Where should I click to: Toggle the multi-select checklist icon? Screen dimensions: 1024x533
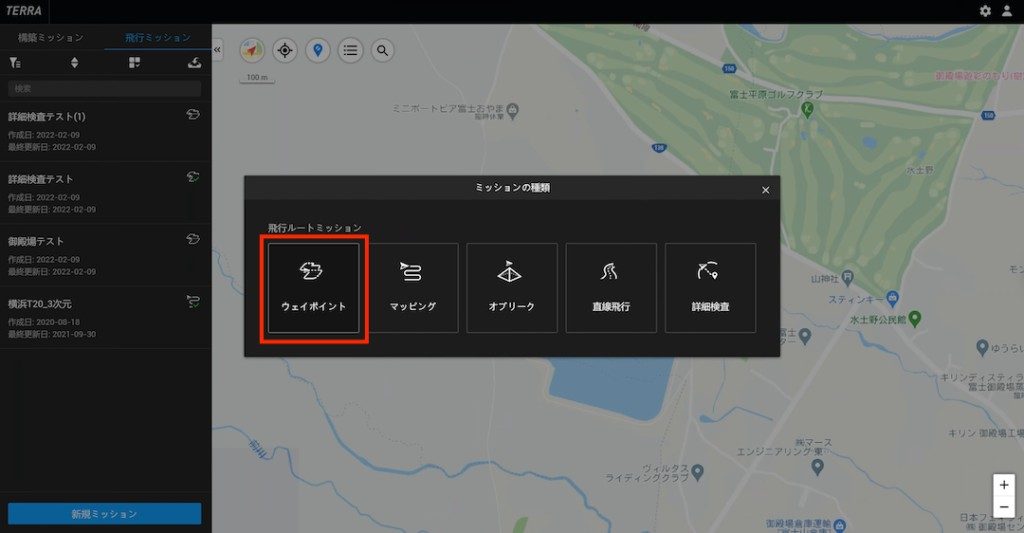134,63
